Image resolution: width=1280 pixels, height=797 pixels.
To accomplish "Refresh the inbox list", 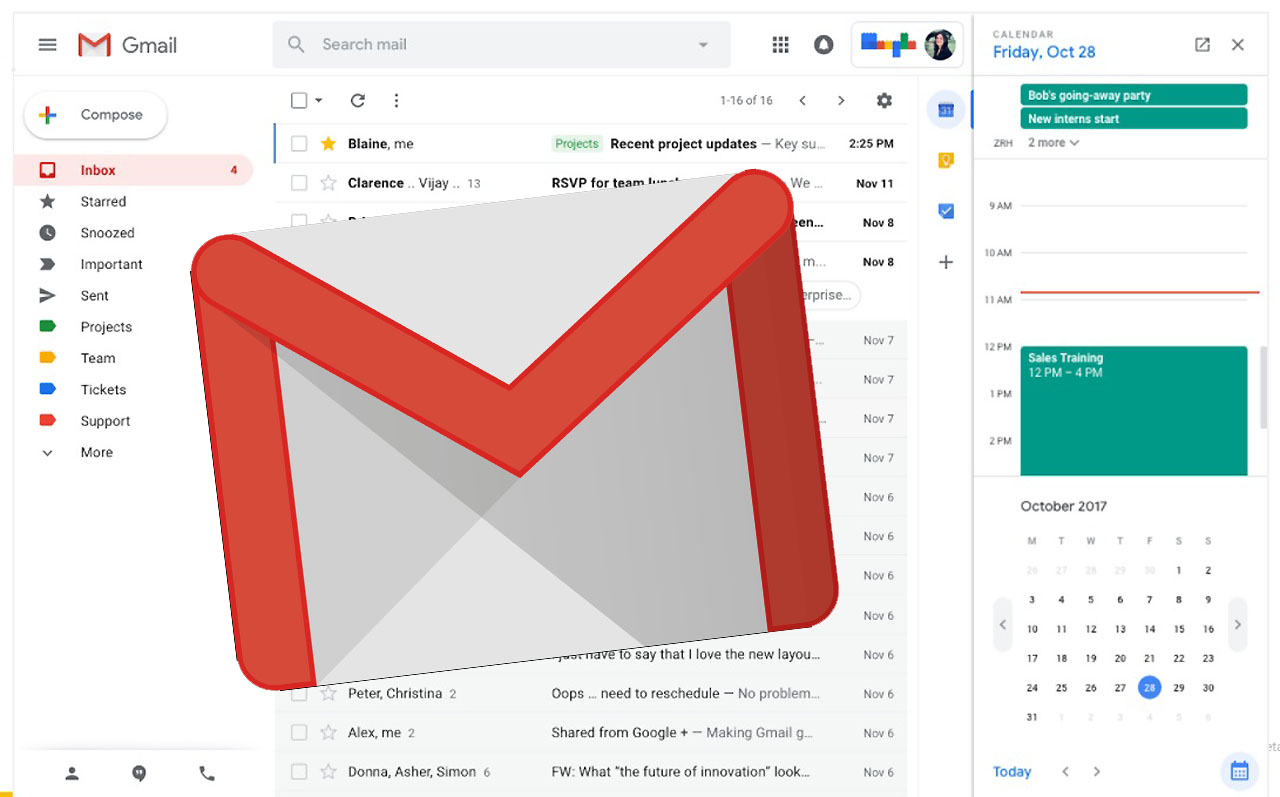I will pos(358,100).
